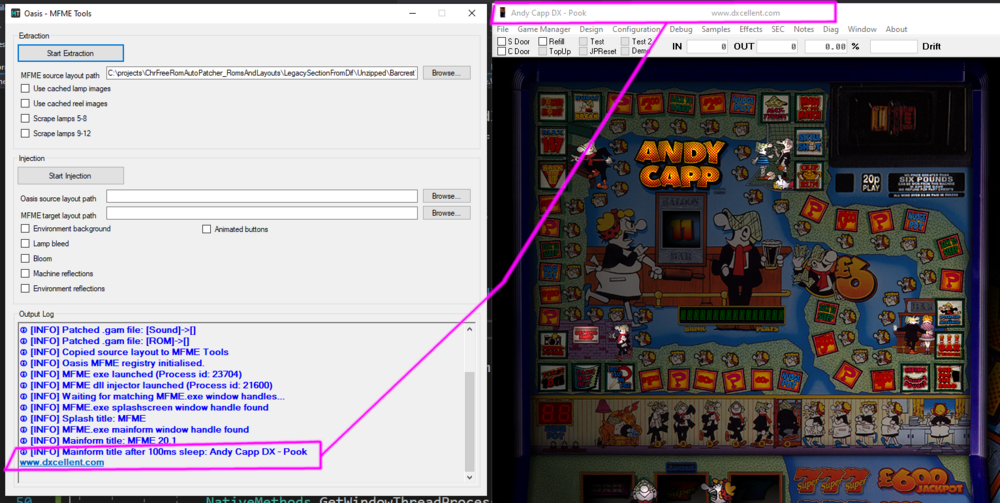Click log line 'MFME exe launched (Process id: 23704)'

(136, 374)
